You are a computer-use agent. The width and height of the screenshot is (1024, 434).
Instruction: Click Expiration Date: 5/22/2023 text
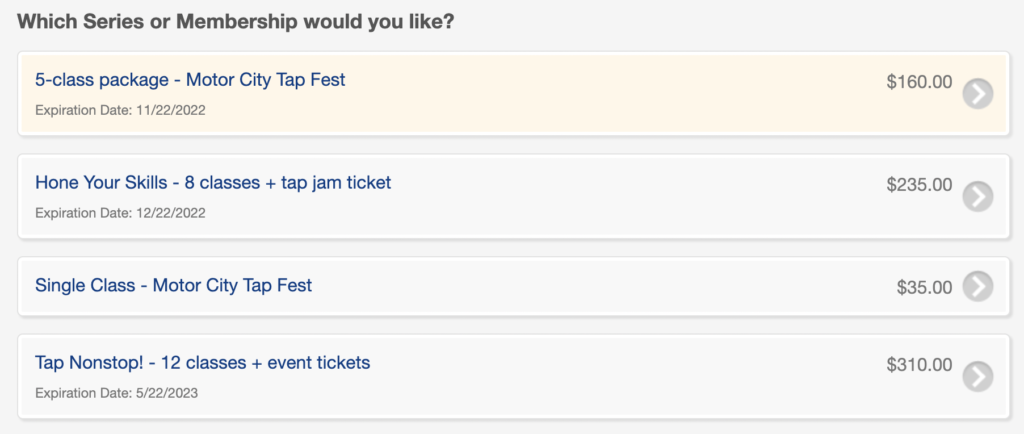[x=116, y=393]
